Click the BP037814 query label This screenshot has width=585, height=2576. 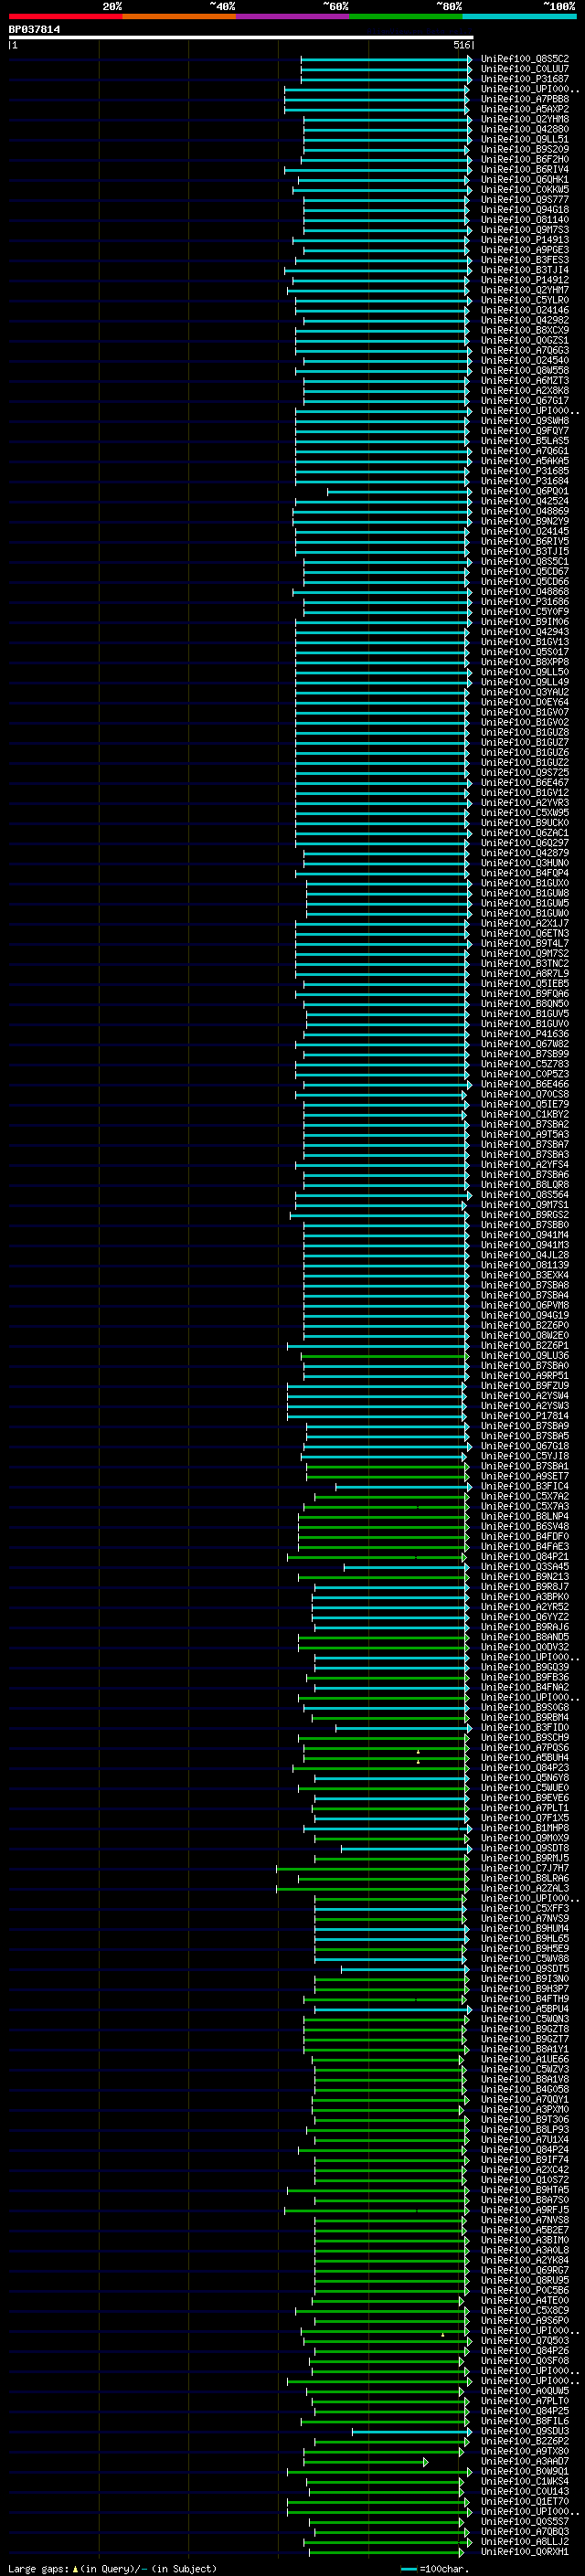[34, 29]
